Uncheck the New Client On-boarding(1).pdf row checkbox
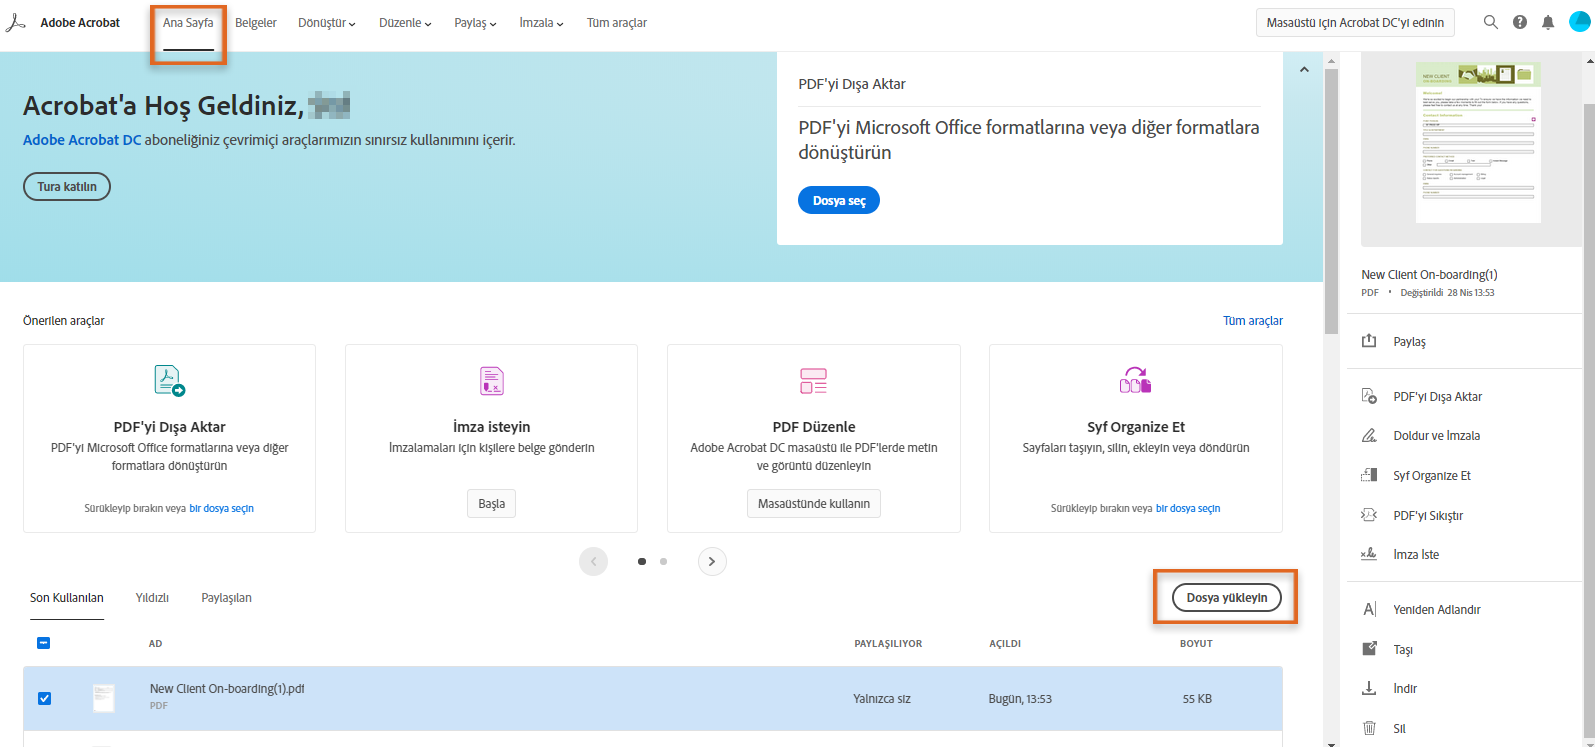This screenshot has height=747, width=1595. click(44, 699)
